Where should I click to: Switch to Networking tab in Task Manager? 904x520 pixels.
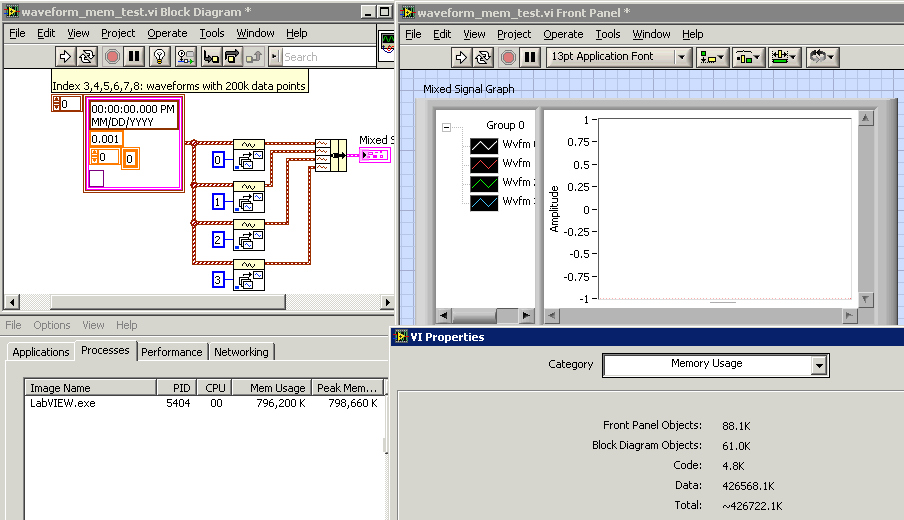241,352
